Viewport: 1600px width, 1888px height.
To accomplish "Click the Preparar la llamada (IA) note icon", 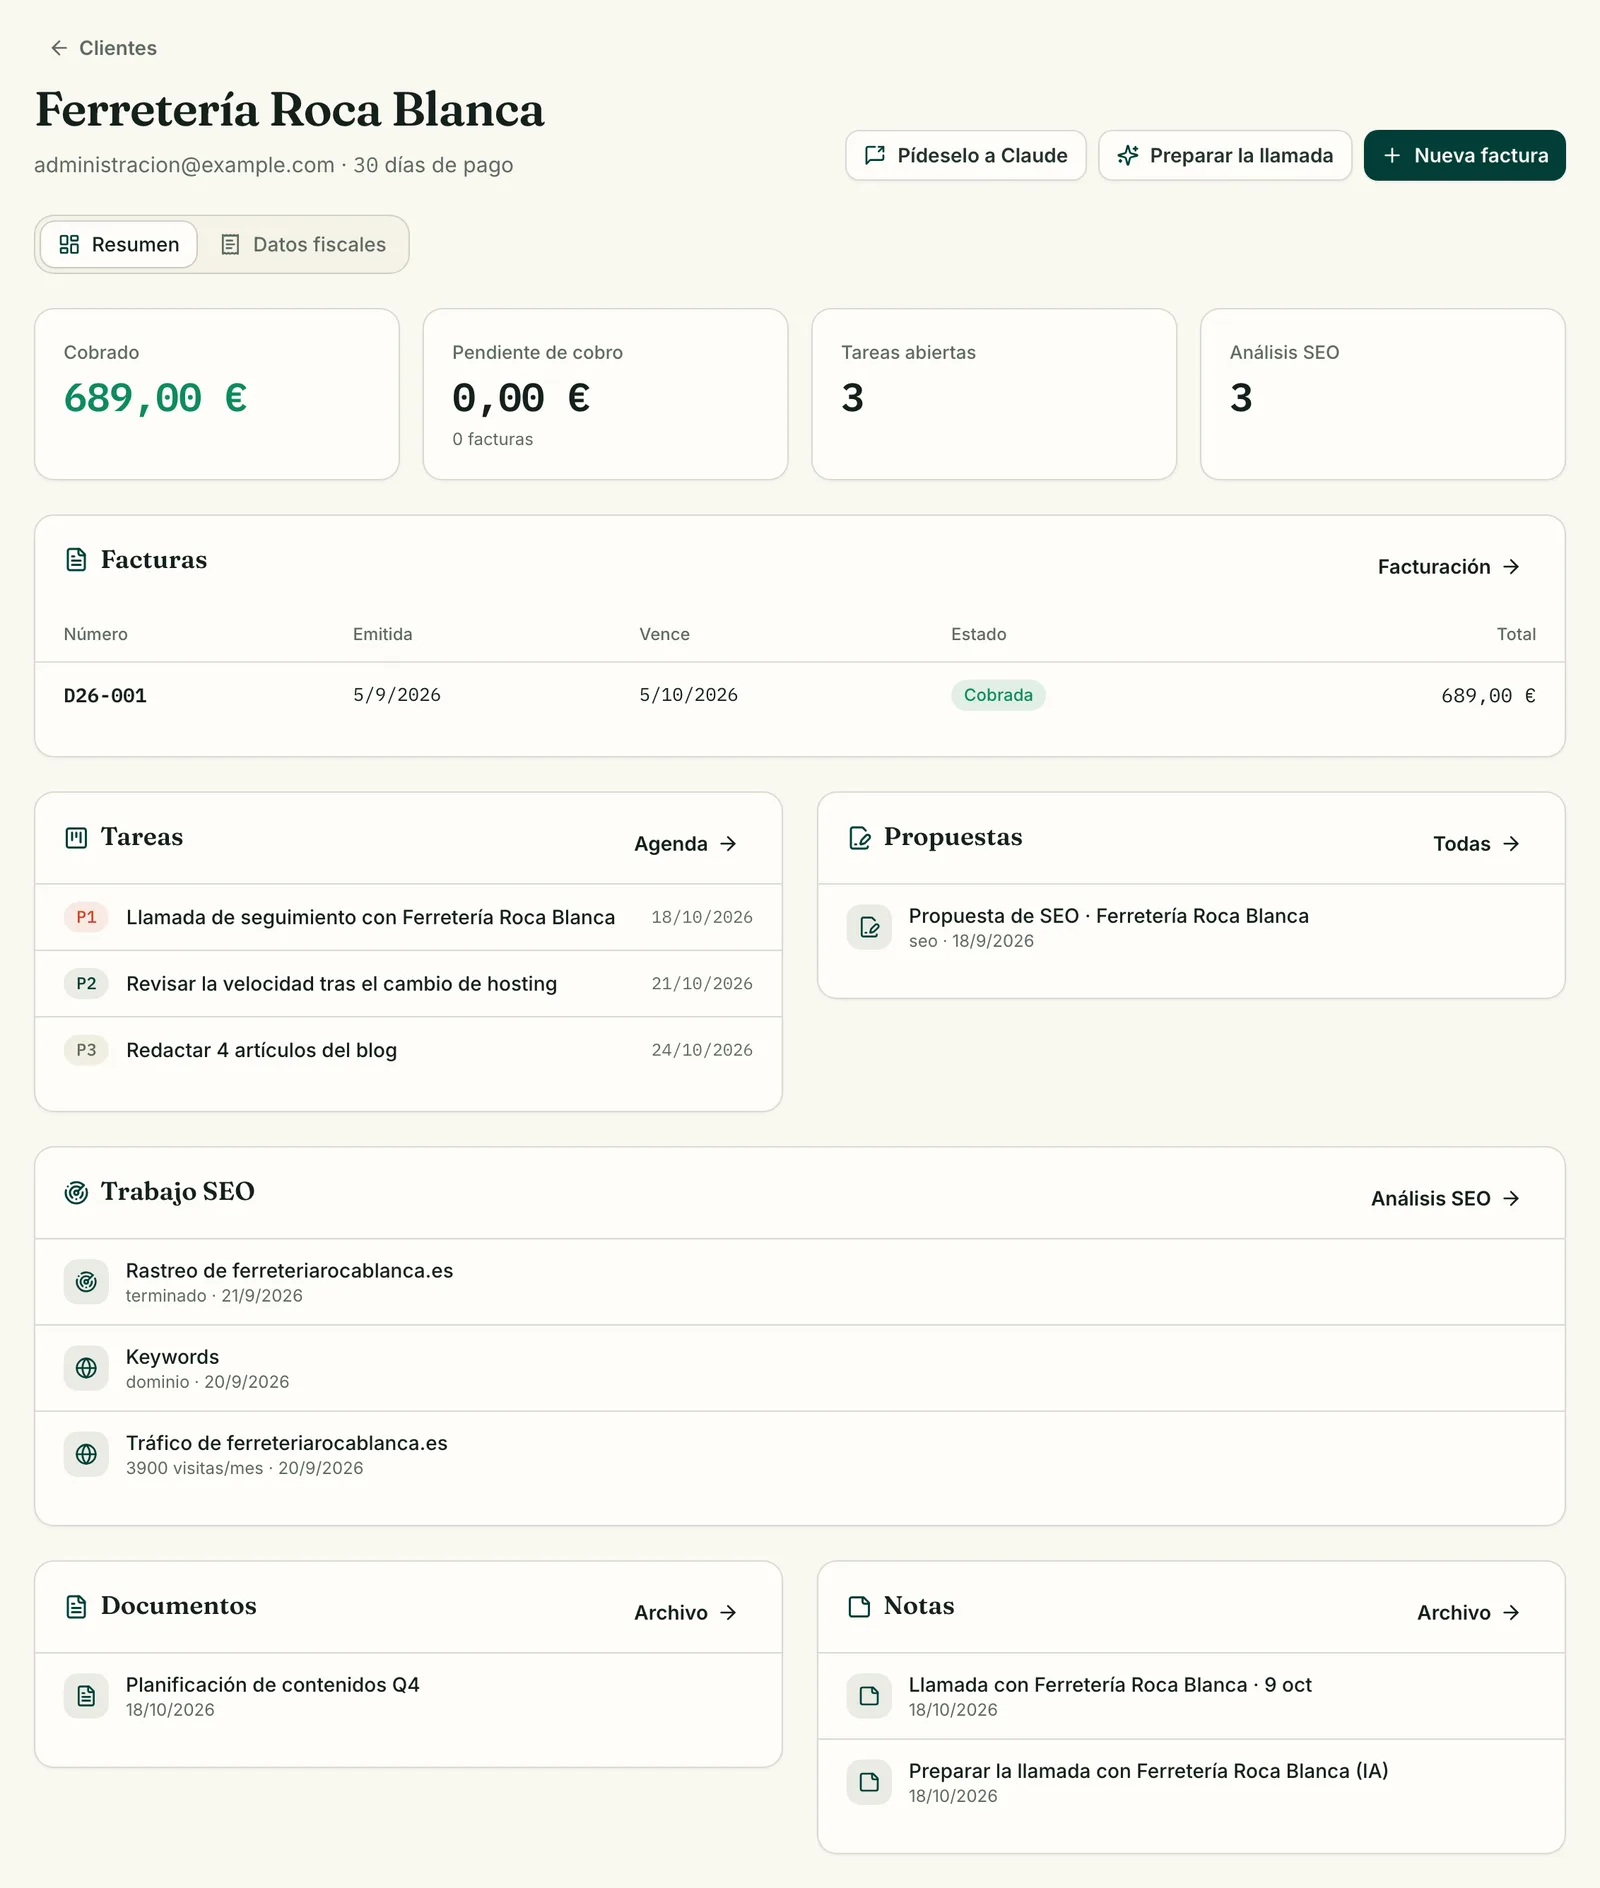I will [869, 1782].
